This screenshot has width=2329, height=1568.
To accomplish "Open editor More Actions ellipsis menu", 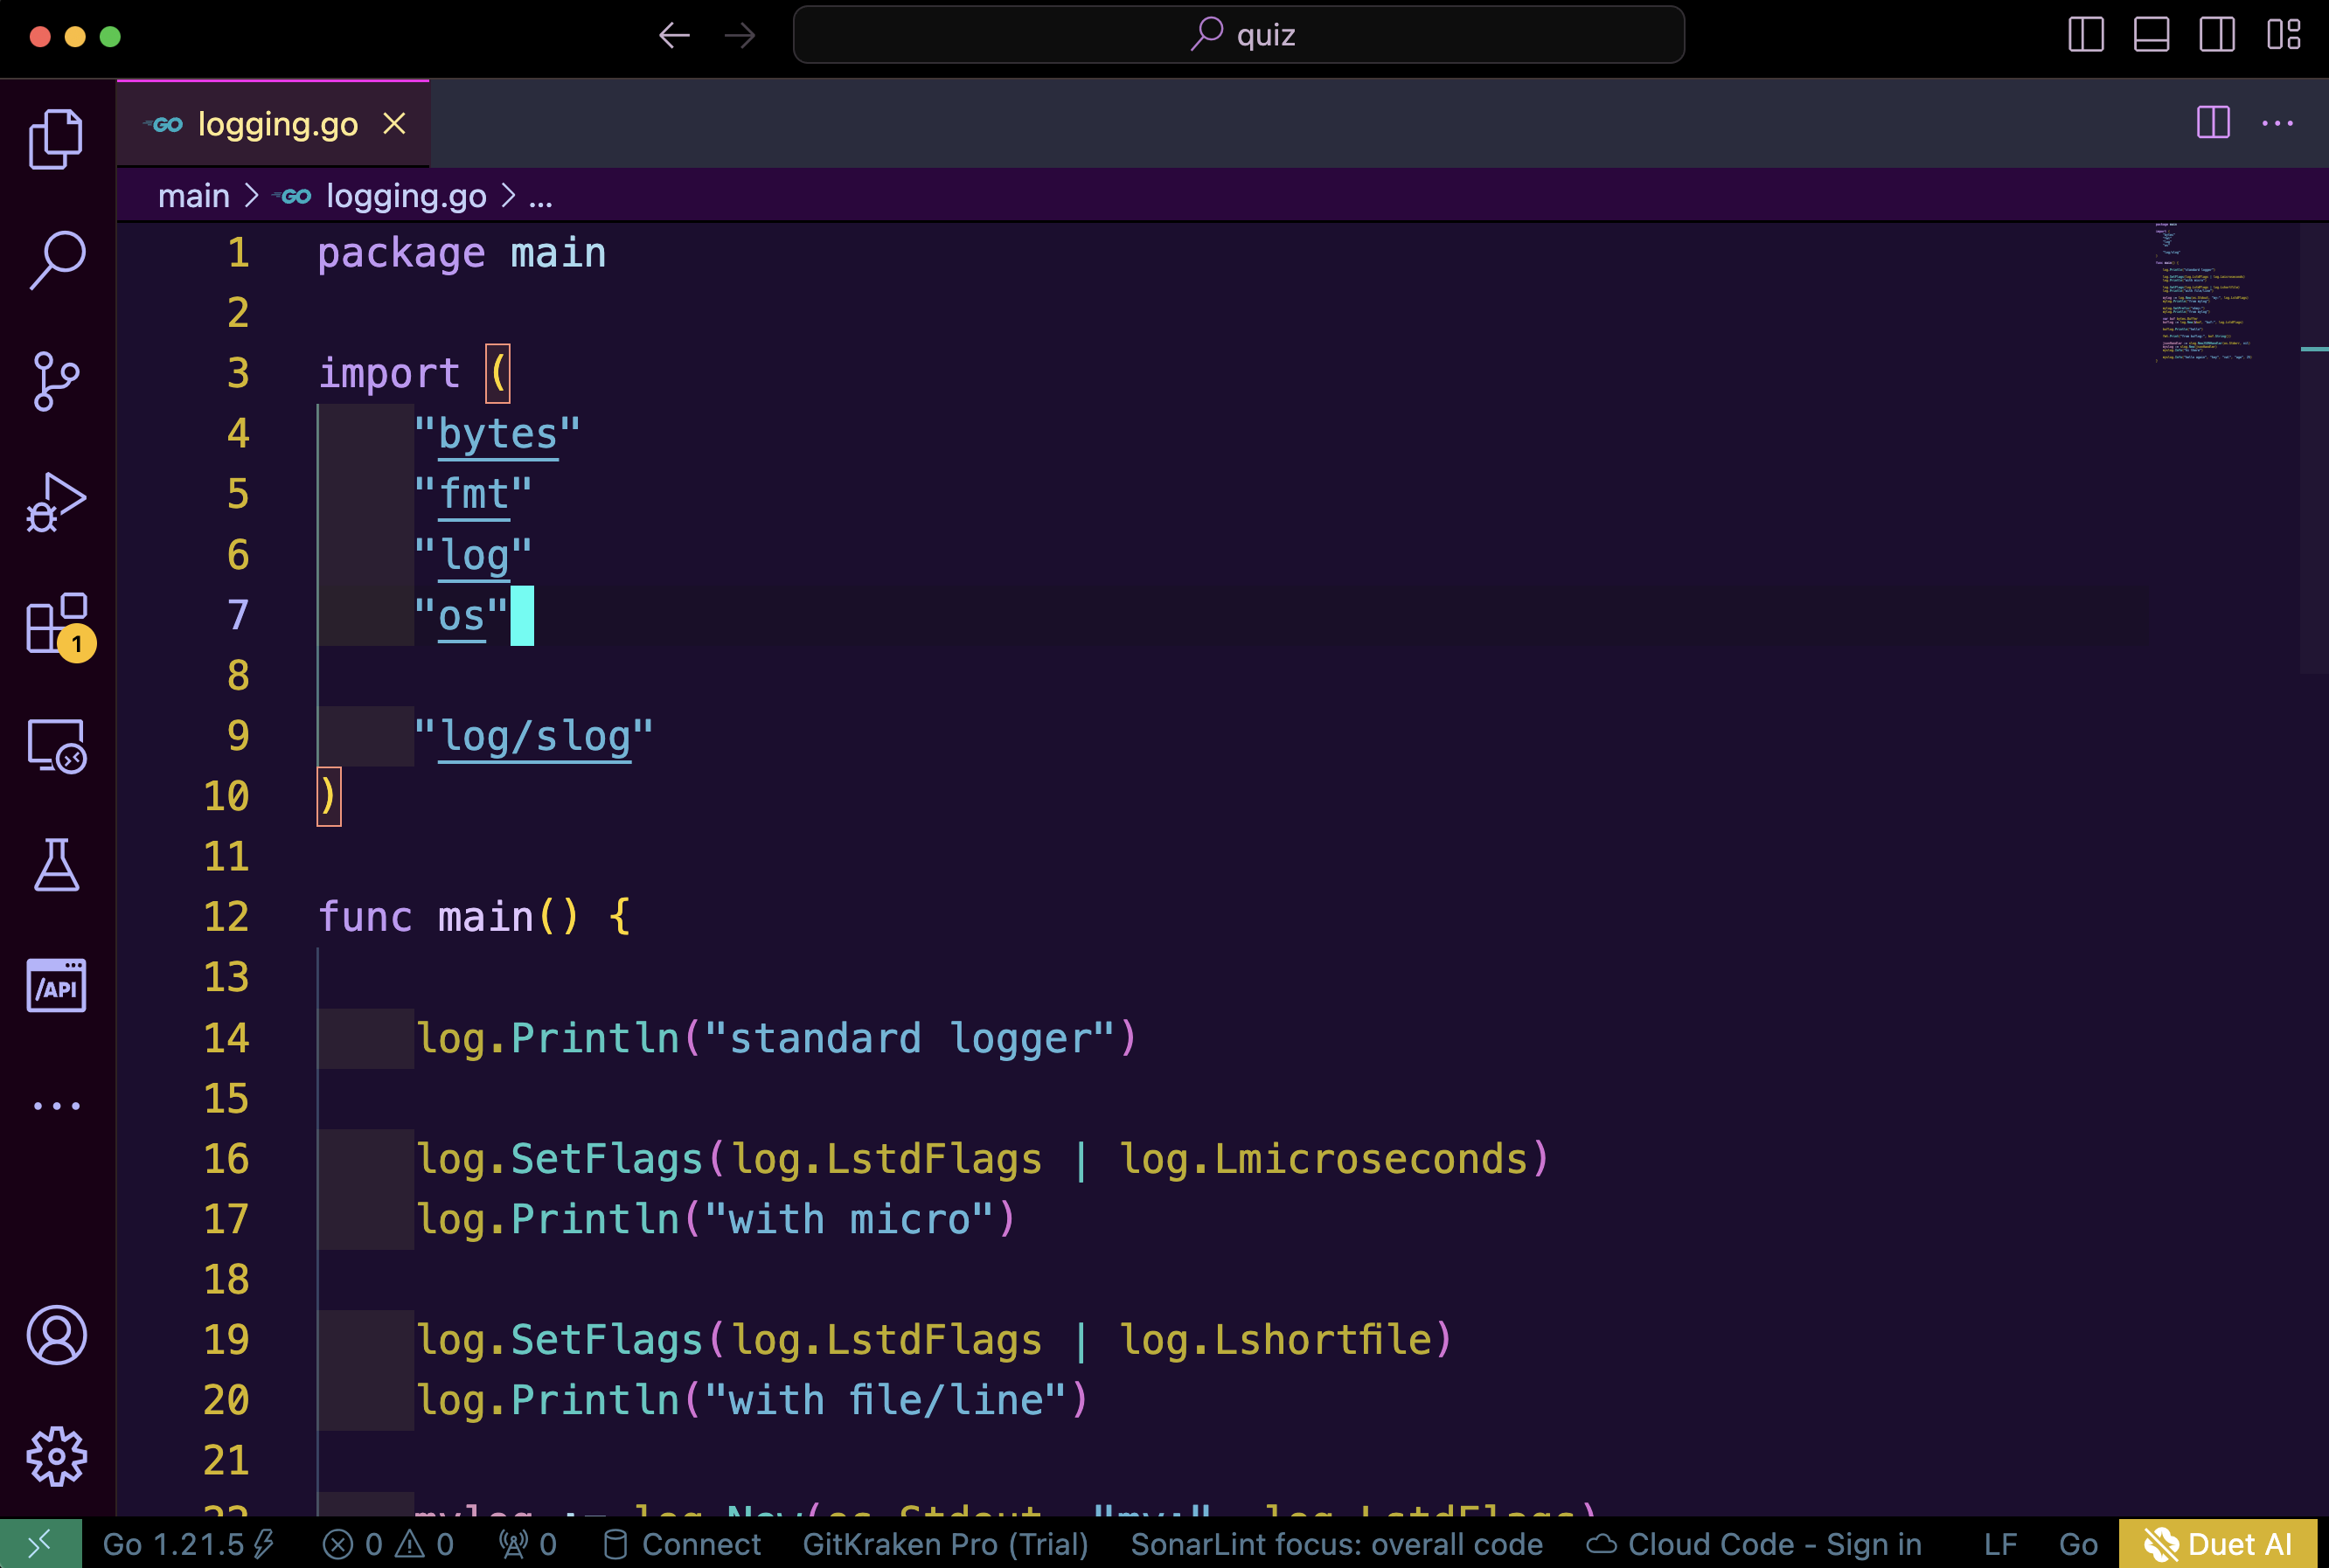I will point(2277,124).
